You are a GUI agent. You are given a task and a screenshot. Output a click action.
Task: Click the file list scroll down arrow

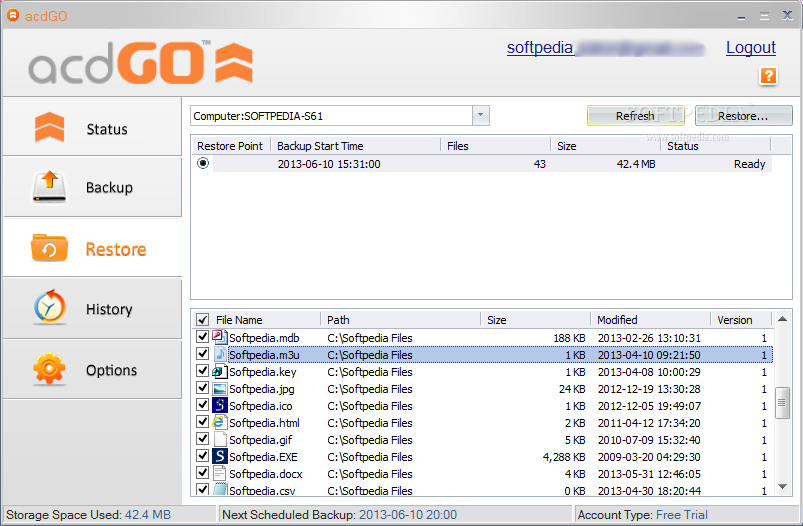(782, 487)
